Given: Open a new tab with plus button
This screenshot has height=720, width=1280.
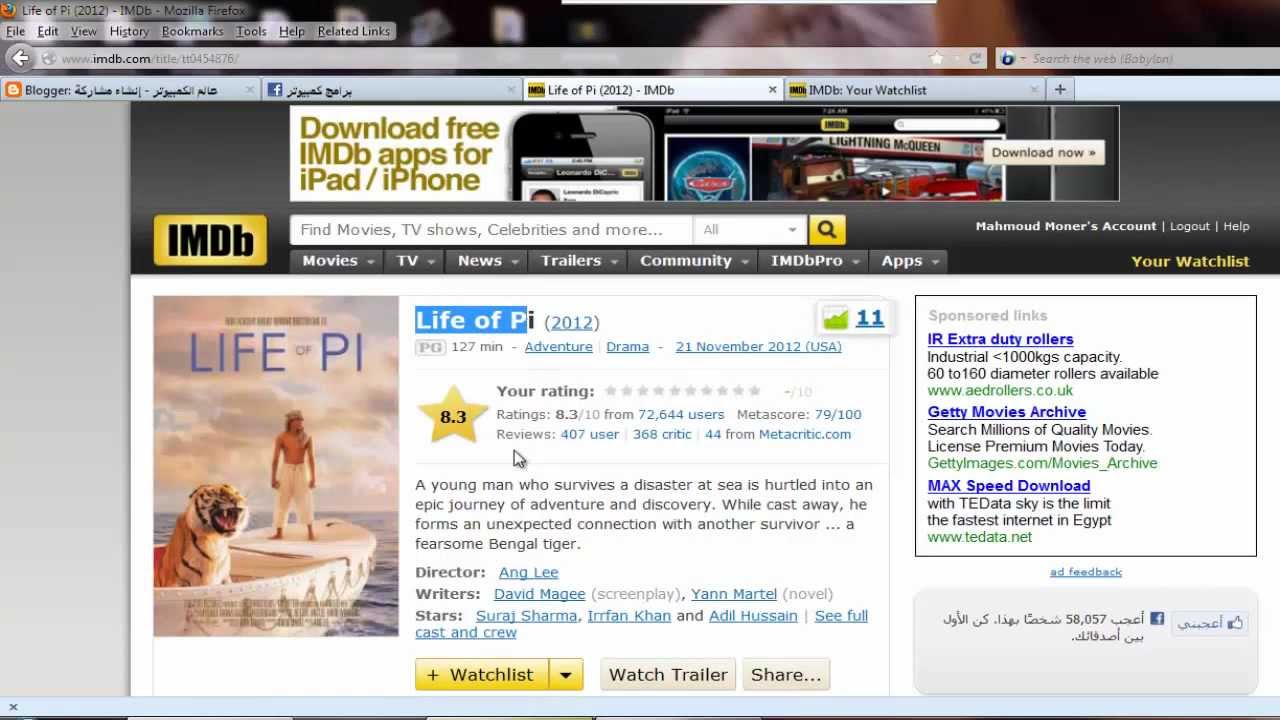Looking at the screenshot, I should point(1060,90).
